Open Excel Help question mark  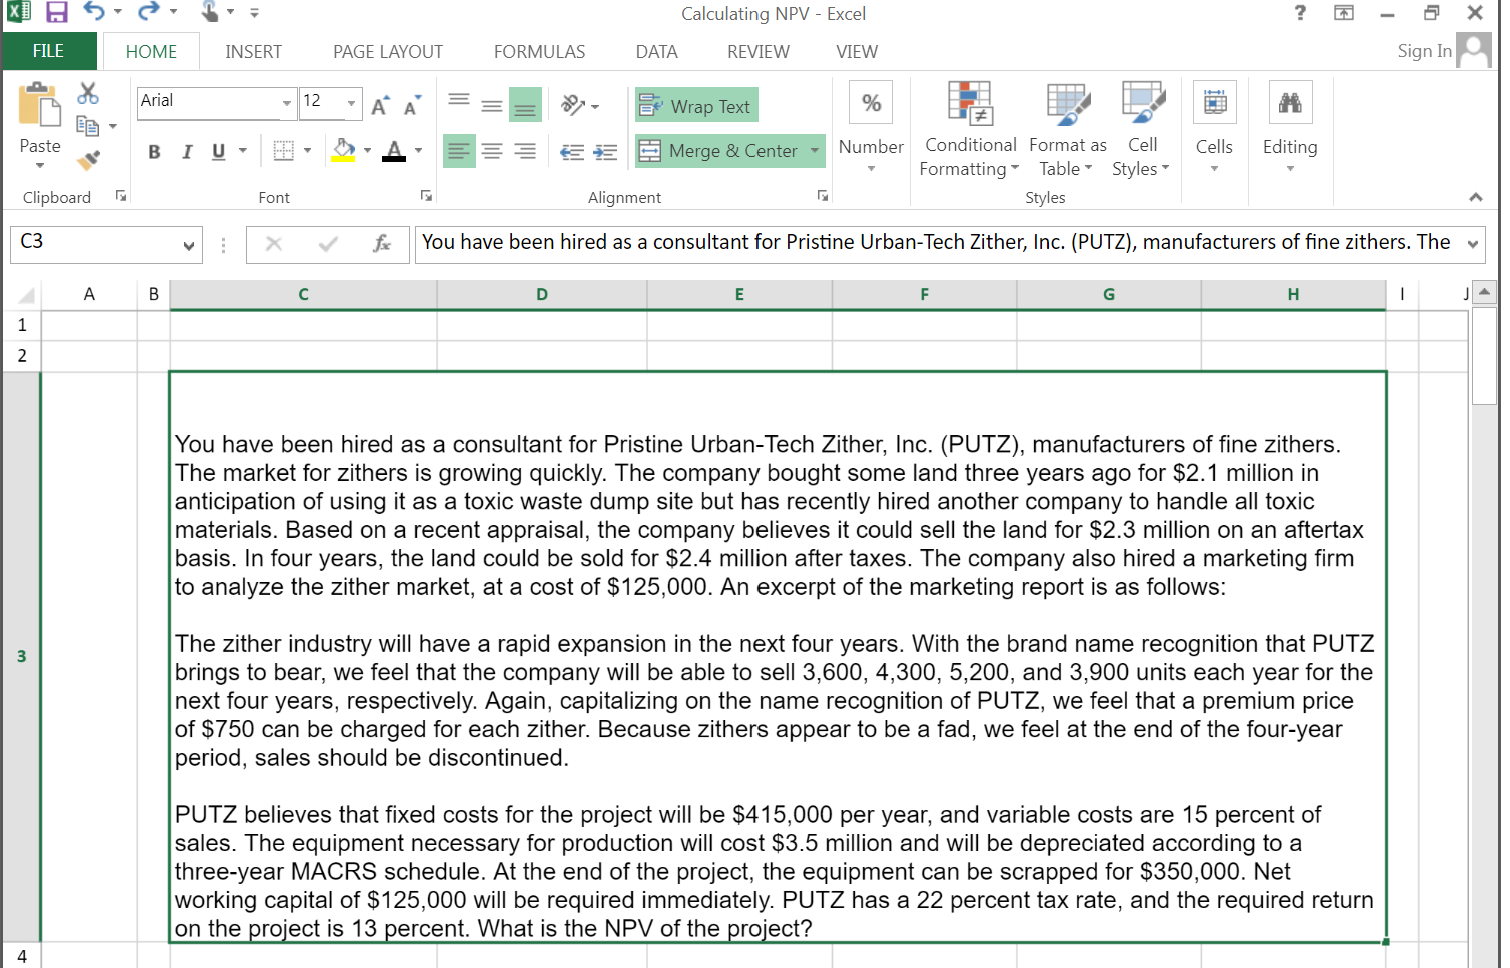point(1300,13)
